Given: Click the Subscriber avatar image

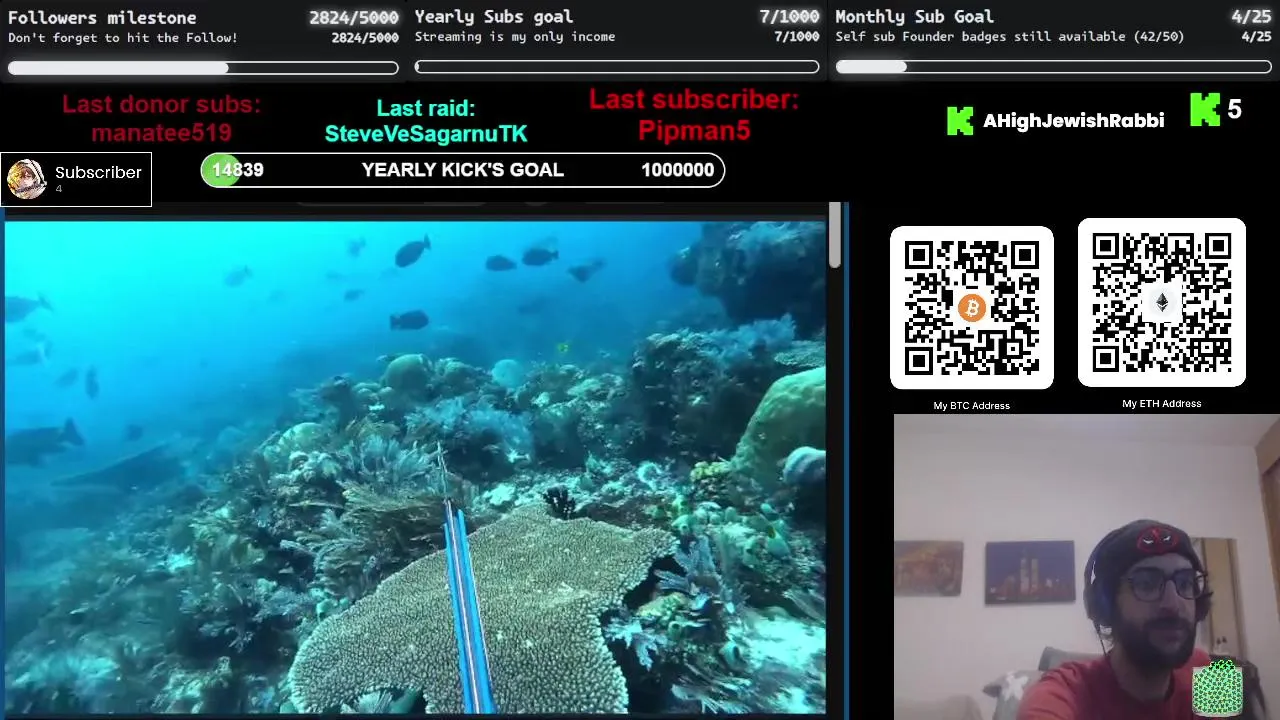Looking at the screenshot, I should (x=27, y=179).
